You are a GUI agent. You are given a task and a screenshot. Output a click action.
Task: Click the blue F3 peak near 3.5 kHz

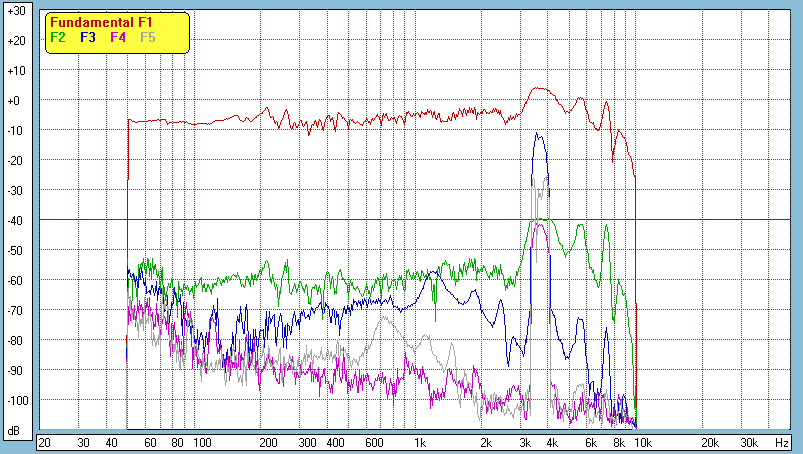coord(539,135)
